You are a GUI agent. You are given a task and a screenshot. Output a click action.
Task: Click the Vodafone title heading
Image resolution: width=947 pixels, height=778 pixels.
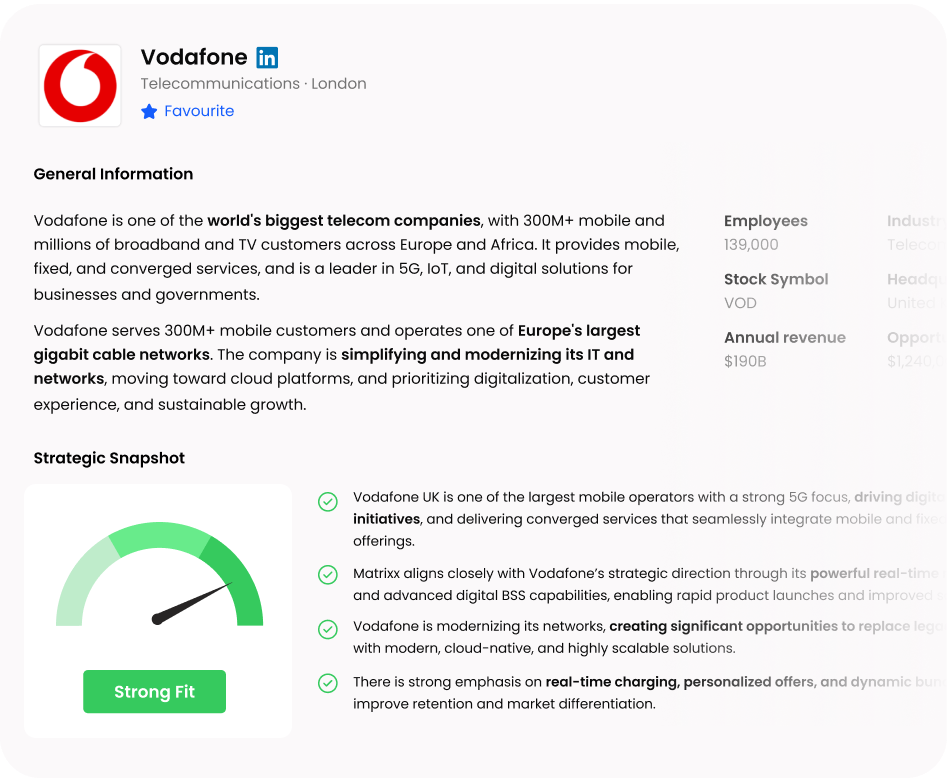tap(194, 57)
